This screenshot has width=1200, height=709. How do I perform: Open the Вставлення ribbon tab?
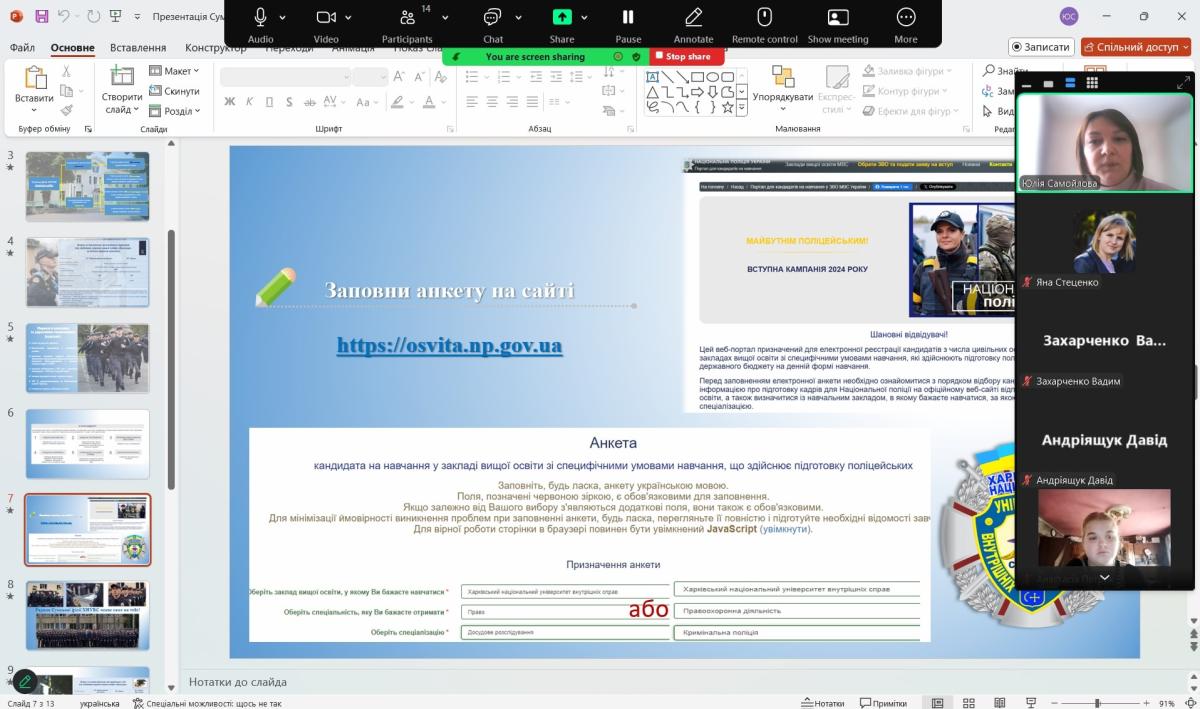[138, 47]
